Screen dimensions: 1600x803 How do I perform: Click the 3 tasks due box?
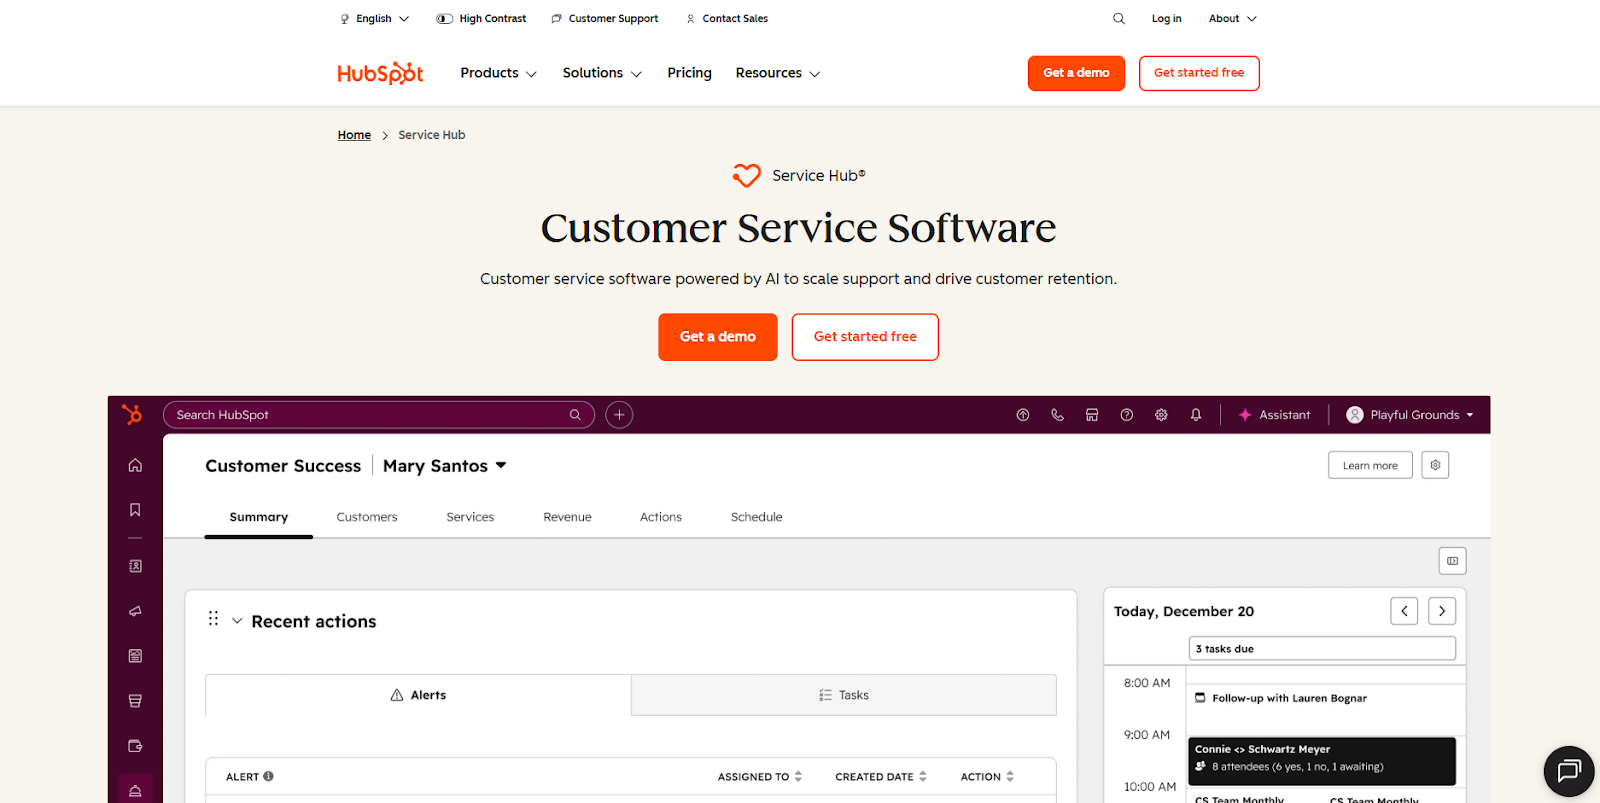click(x=1322, y=649)
